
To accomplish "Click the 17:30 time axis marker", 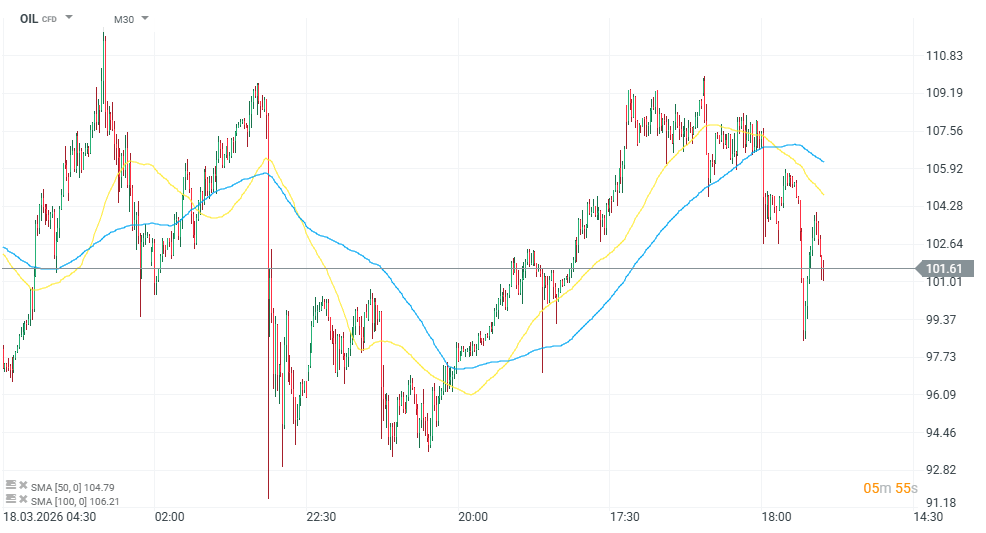I will (624, 517).
